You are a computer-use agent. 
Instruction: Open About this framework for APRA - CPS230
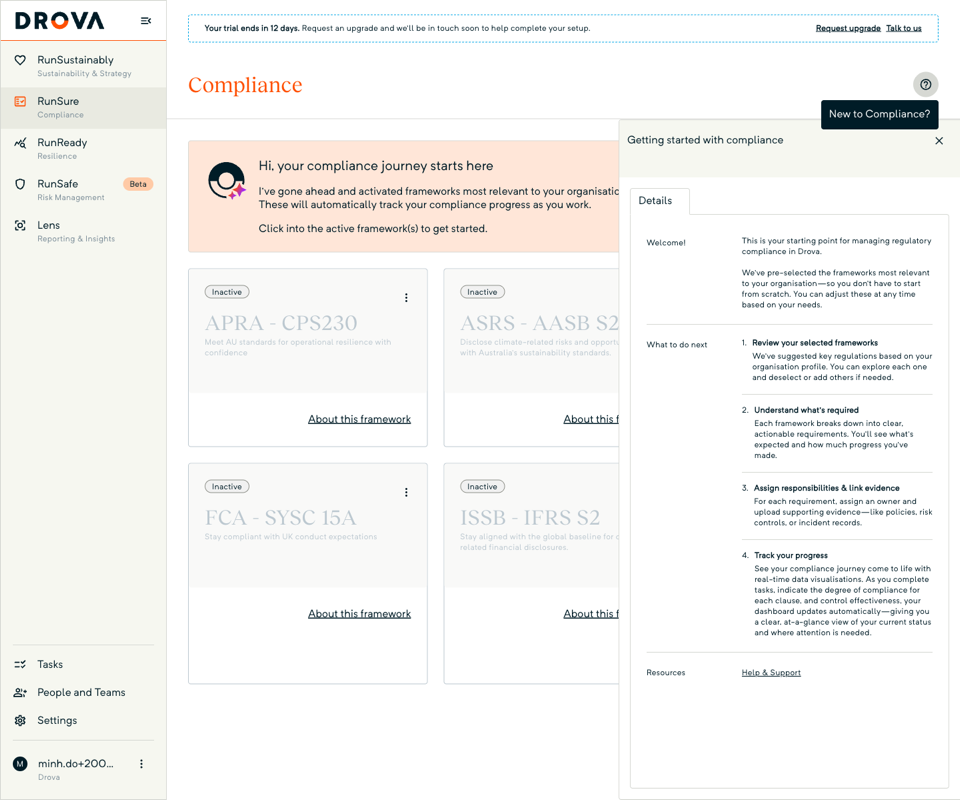(x=359, y=419)
